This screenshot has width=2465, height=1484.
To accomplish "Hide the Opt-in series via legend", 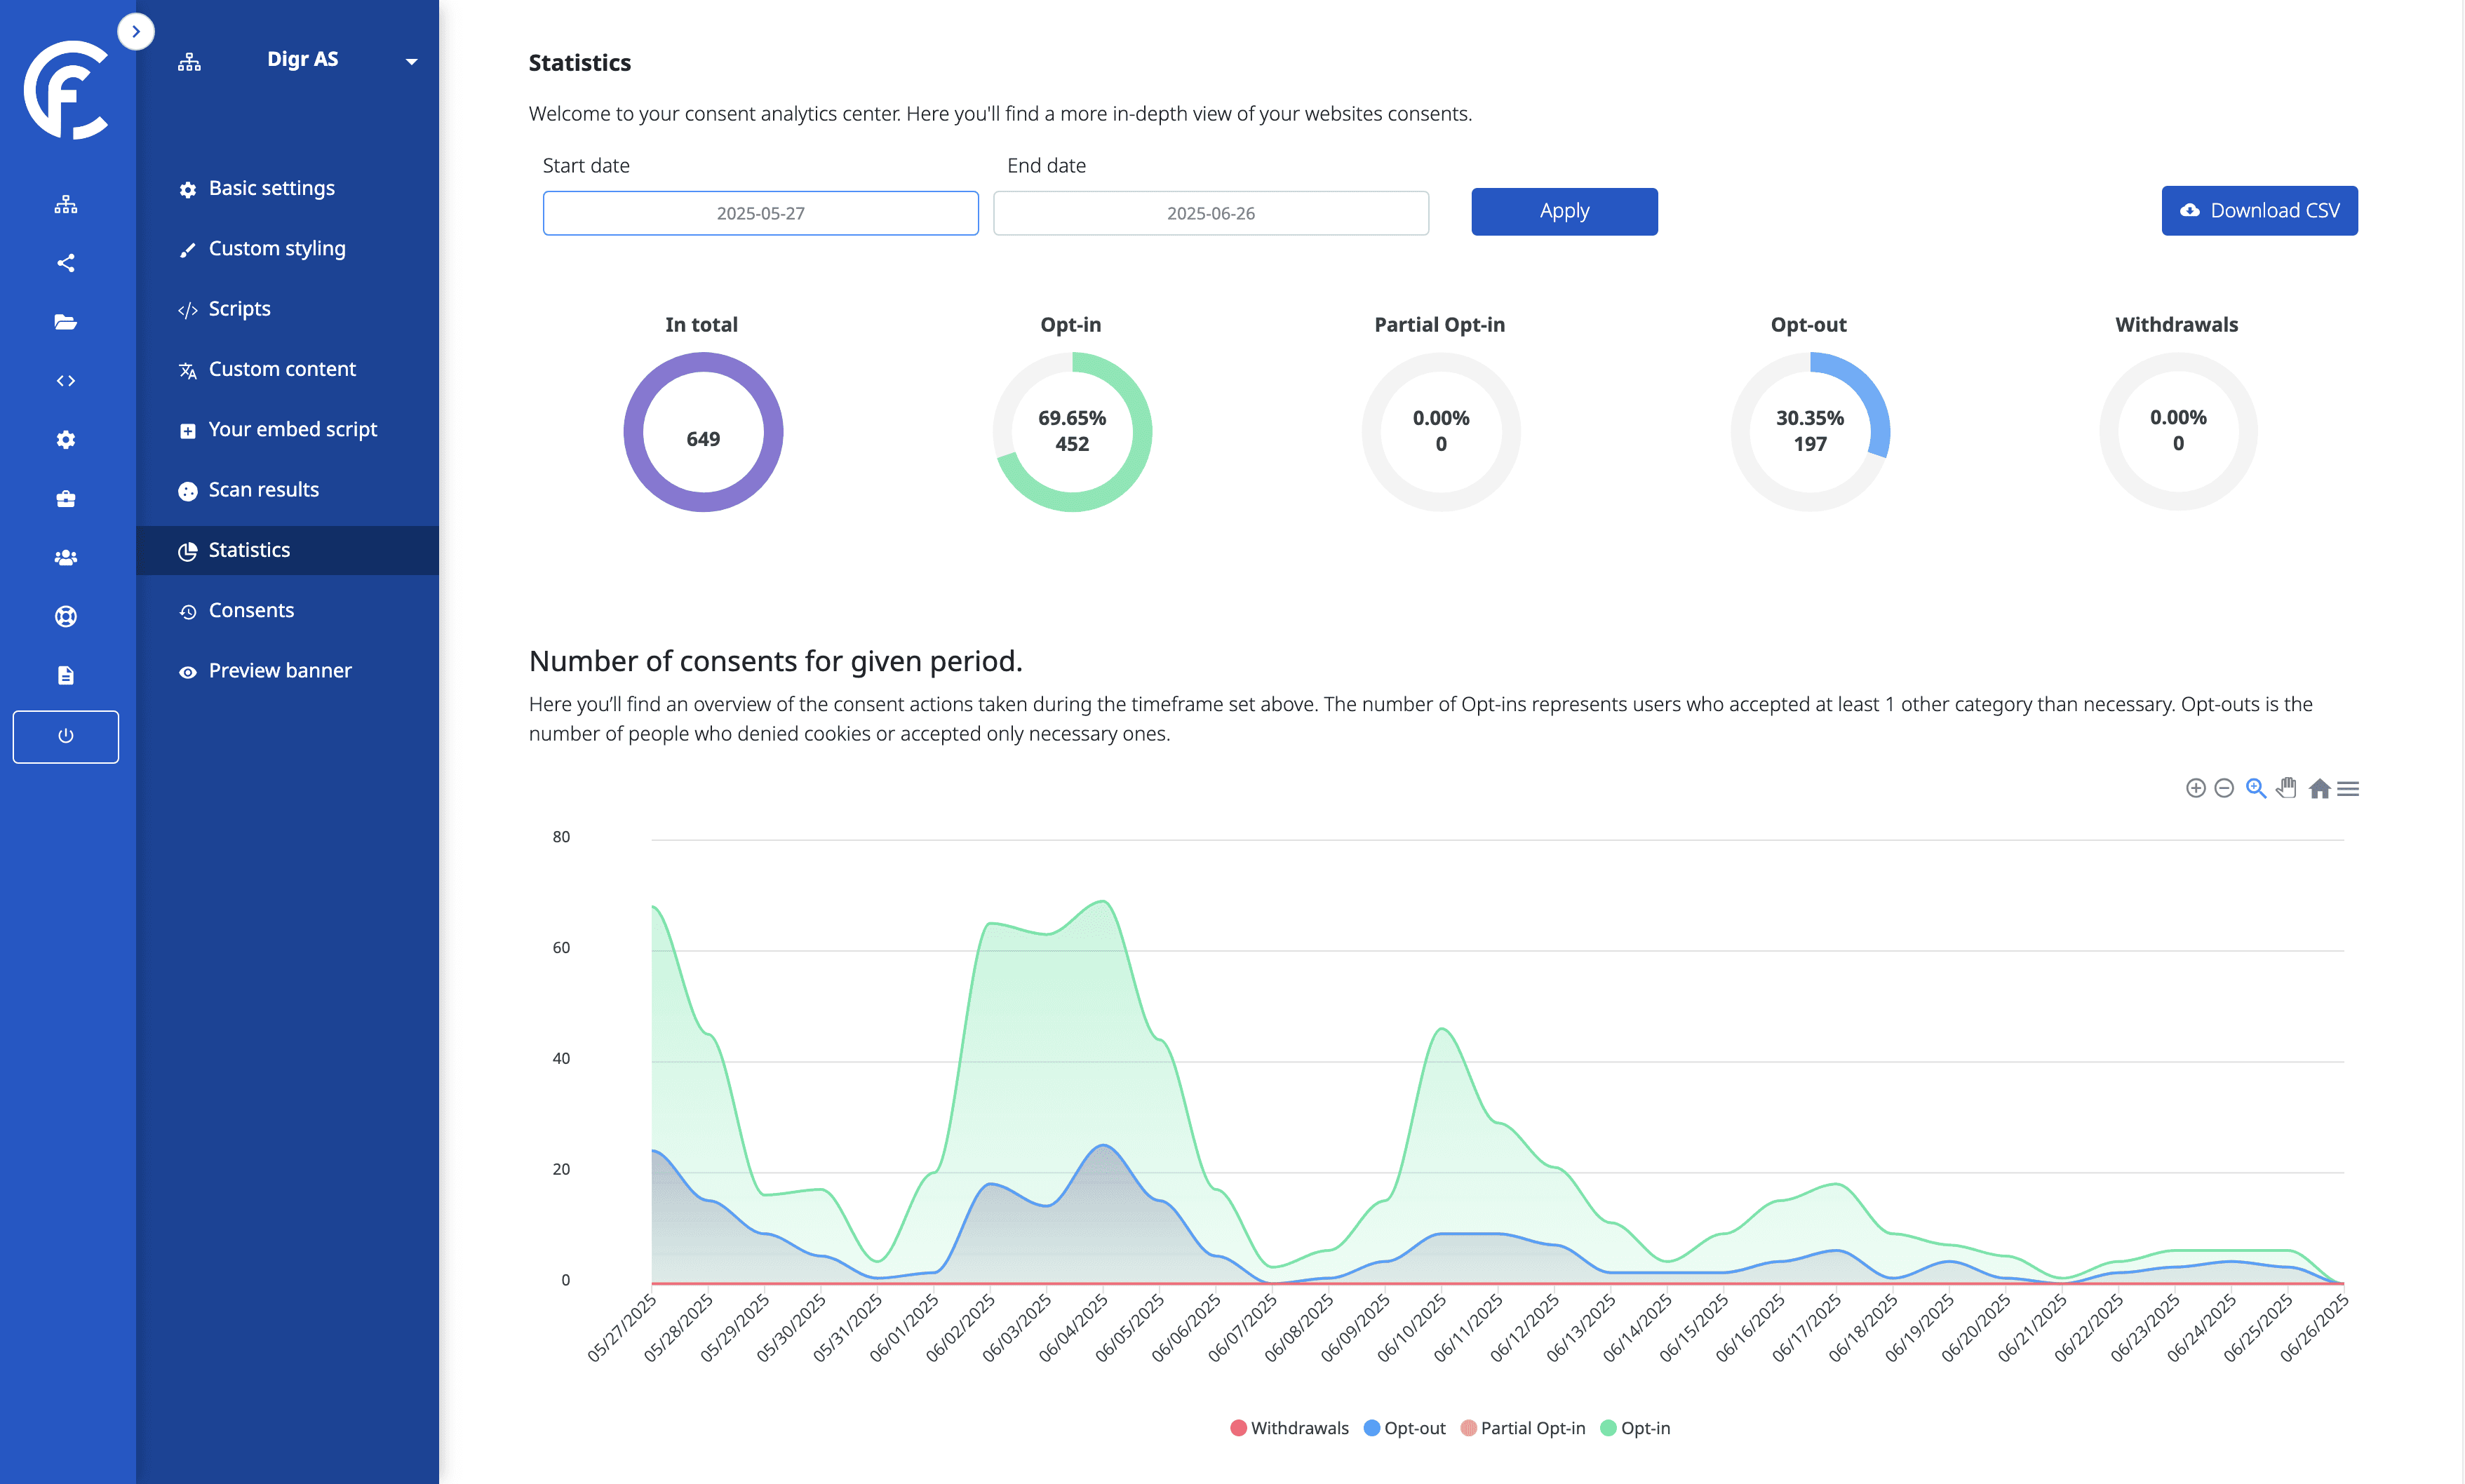I will click(x=1635, y=1428).
